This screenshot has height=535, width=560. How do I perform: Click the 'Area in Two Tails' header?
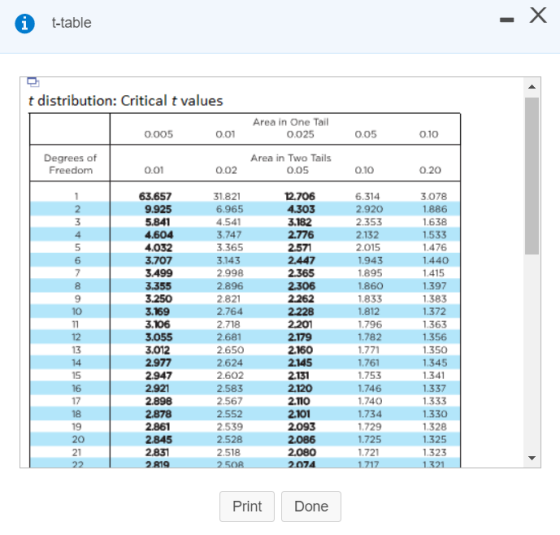tap(291, 158)
